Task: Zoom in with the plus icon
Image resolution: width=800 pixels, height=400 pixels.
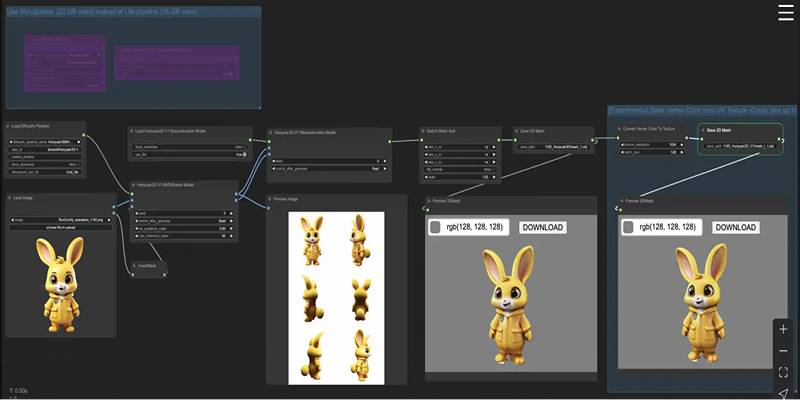Action: [783, 330]
